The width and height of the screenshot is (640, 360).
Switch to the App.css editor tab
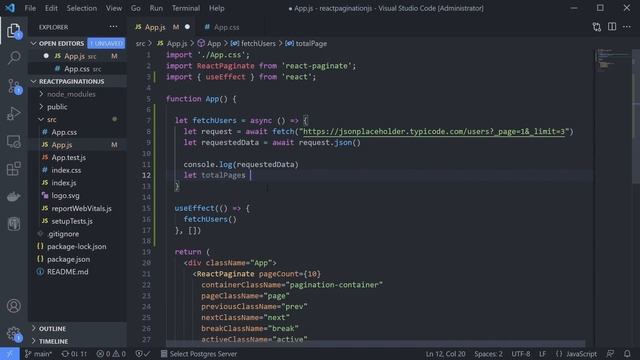226,27
